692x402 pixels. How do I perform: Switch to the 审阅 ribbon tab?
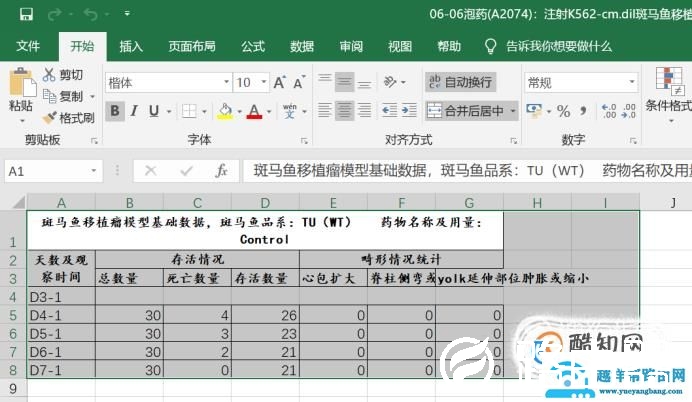click(x=351, y=46)
